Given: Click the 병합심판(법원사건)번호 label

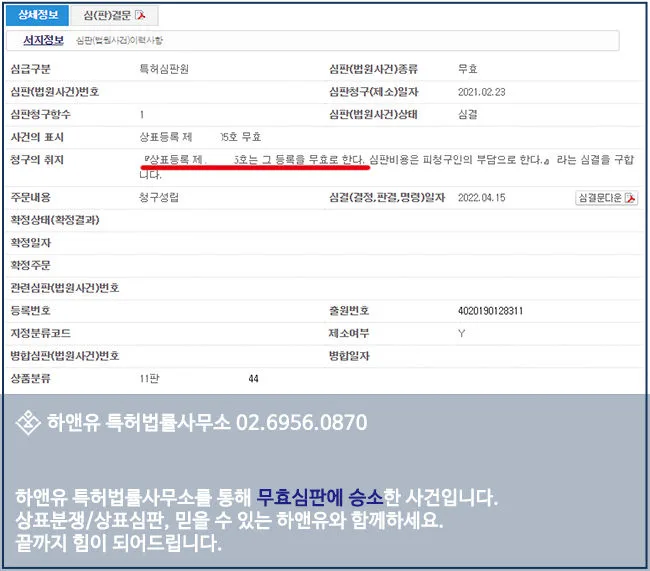Looking at the screenshot, I should [65, 356].
